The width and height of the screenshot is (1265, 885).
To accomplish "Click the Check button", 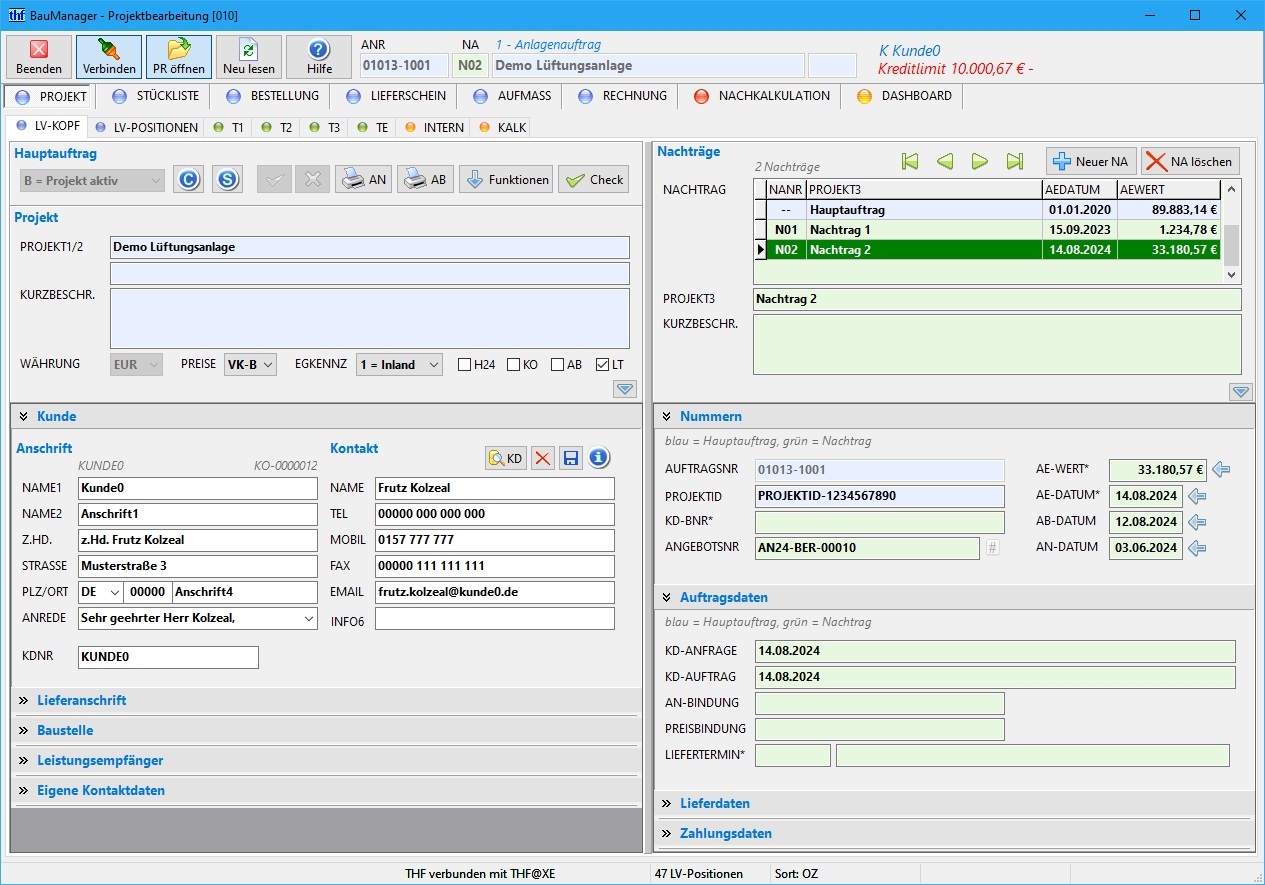I will click(594, 180).
